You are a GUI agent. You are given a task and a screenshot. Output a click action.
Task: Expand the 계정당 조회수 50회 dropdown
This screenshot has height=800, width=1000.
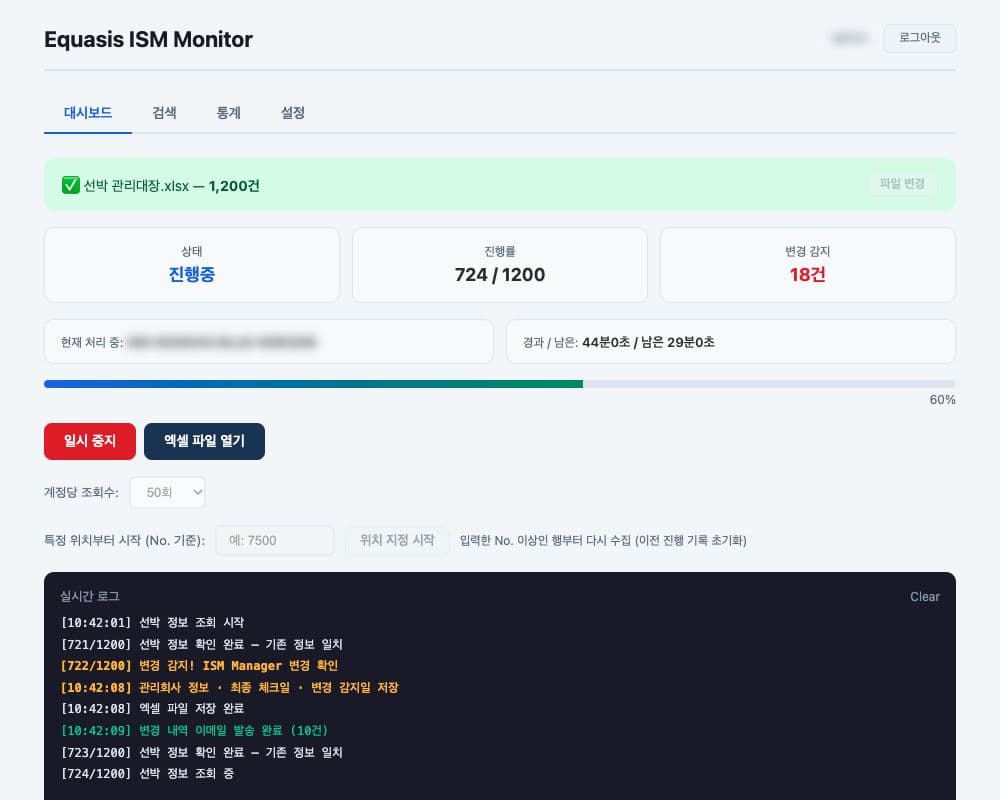coord(168,493)
